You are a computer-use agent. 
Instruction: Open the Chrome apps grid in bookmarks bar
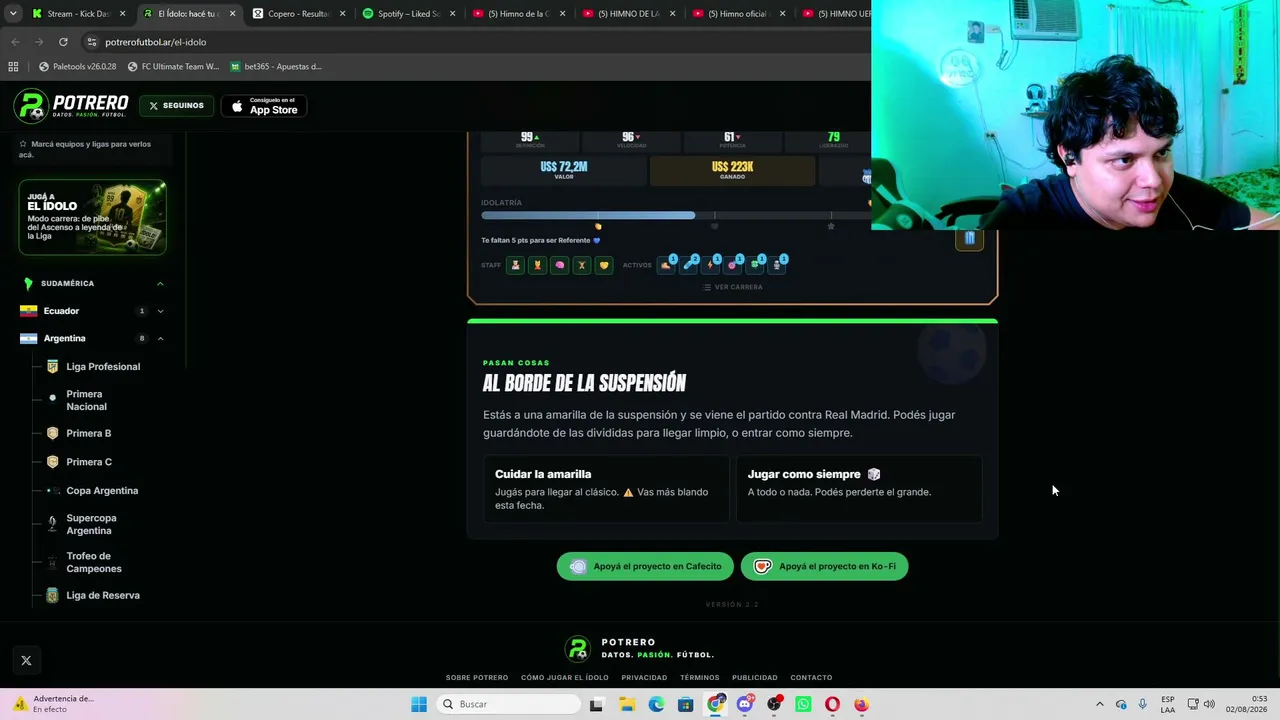(x=13, y=66)
